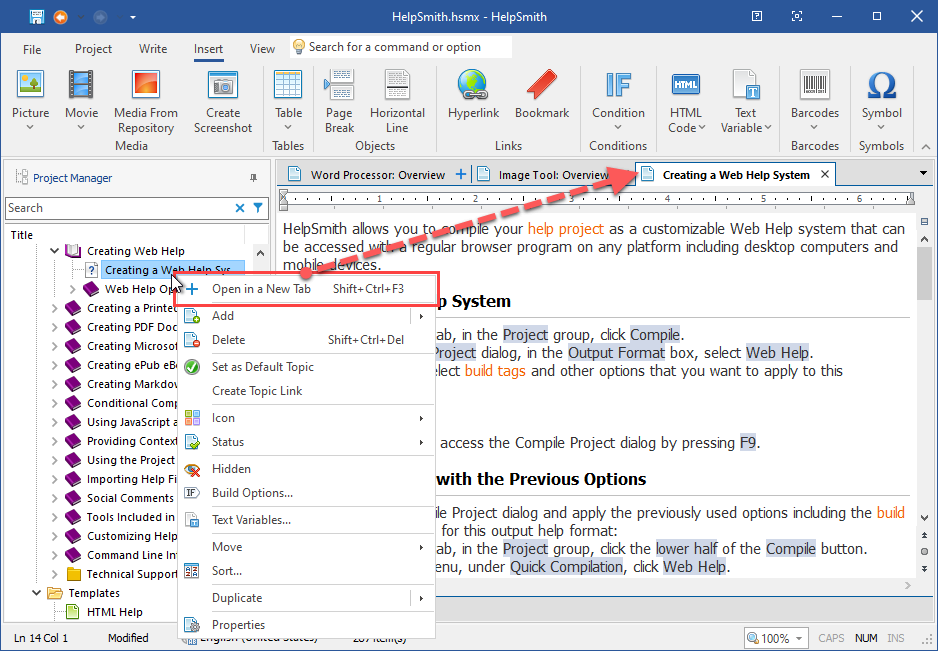The height and width of the screenshot is (651, 938).
Task: Close the Creating a Web Help System tab
Action: tap(825, 174)
